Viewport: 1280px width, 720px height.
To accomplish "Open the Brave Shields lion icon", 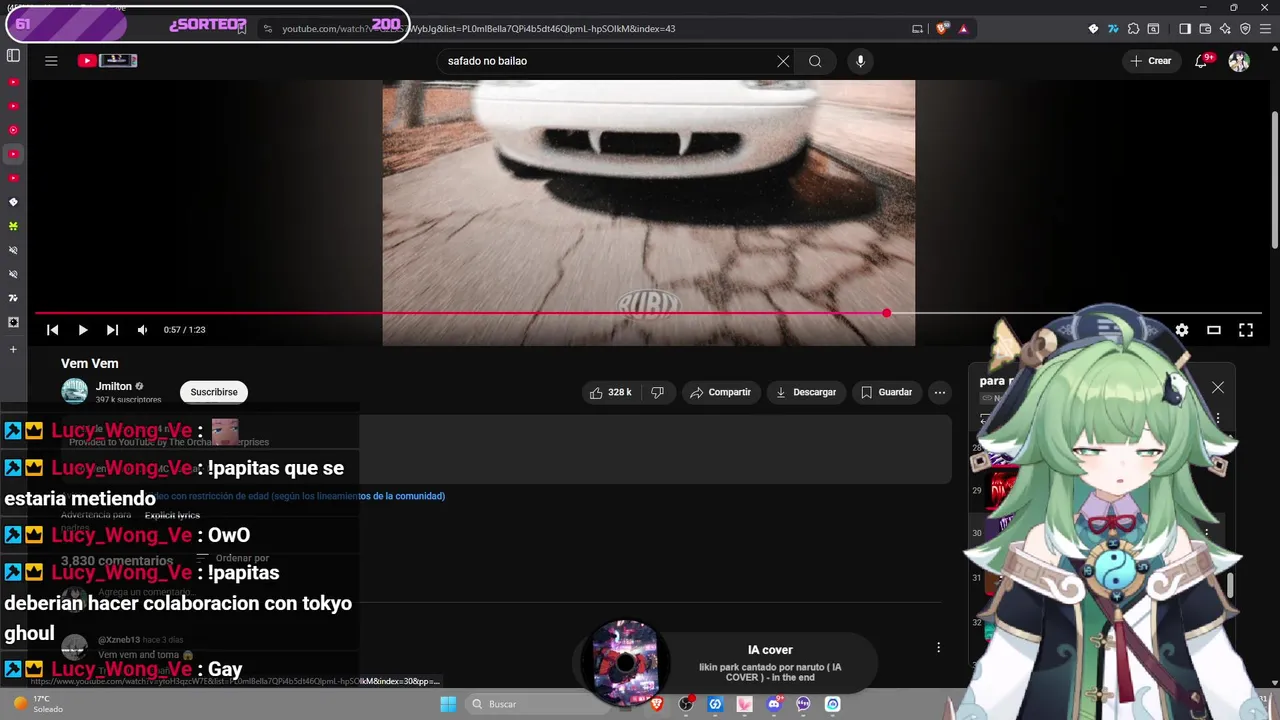I will [941, 29].
